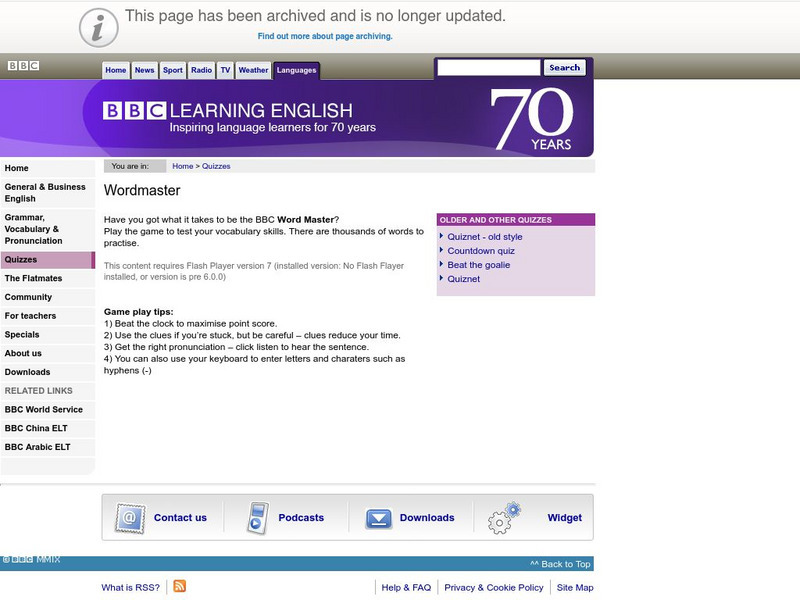Click the Contact us link
Screen dimensions: 800x600
180,517
